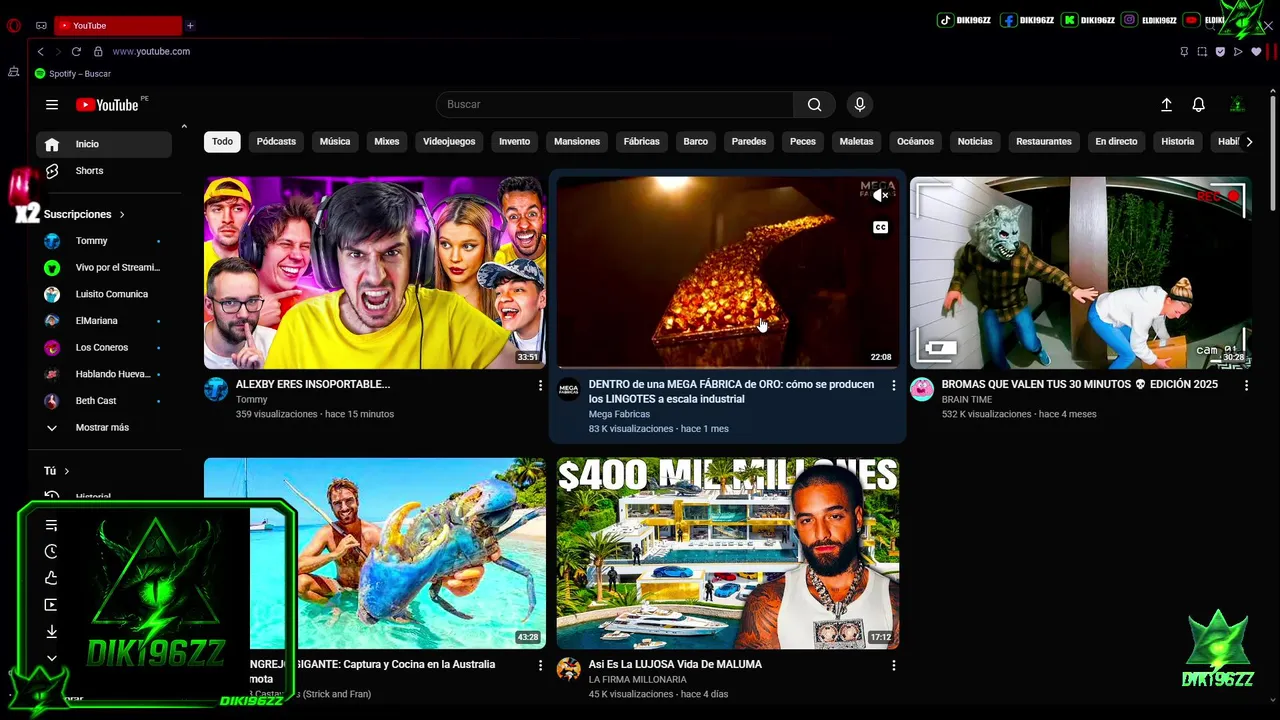Image resolution: width=1280 pixels, height=720 pixels.
Task: Open BRAIN TIME channel avatar
Action: [x=922, y=389]
